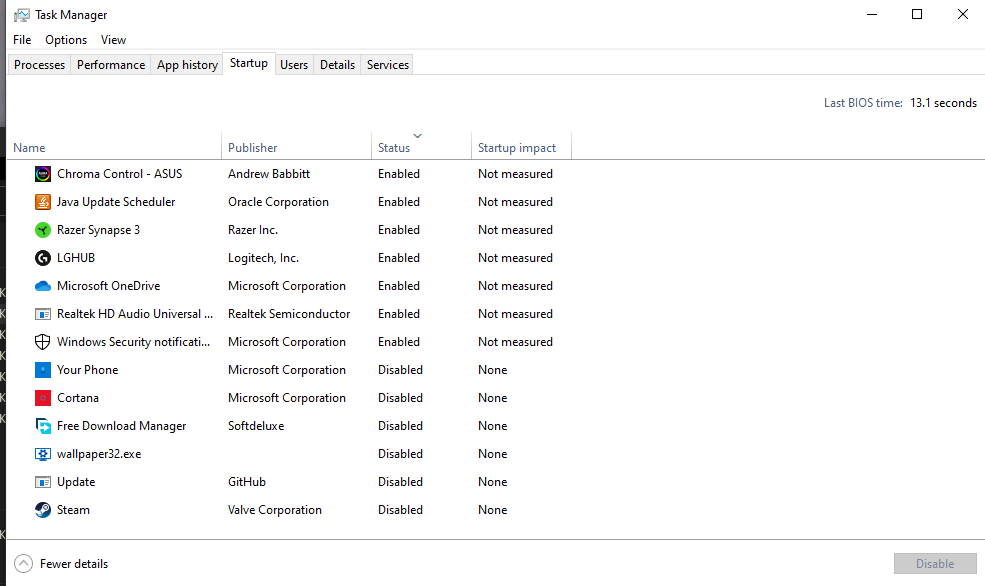Open the Options menu
This screenshot has width=985, height=586.
(x=65, y=39)
